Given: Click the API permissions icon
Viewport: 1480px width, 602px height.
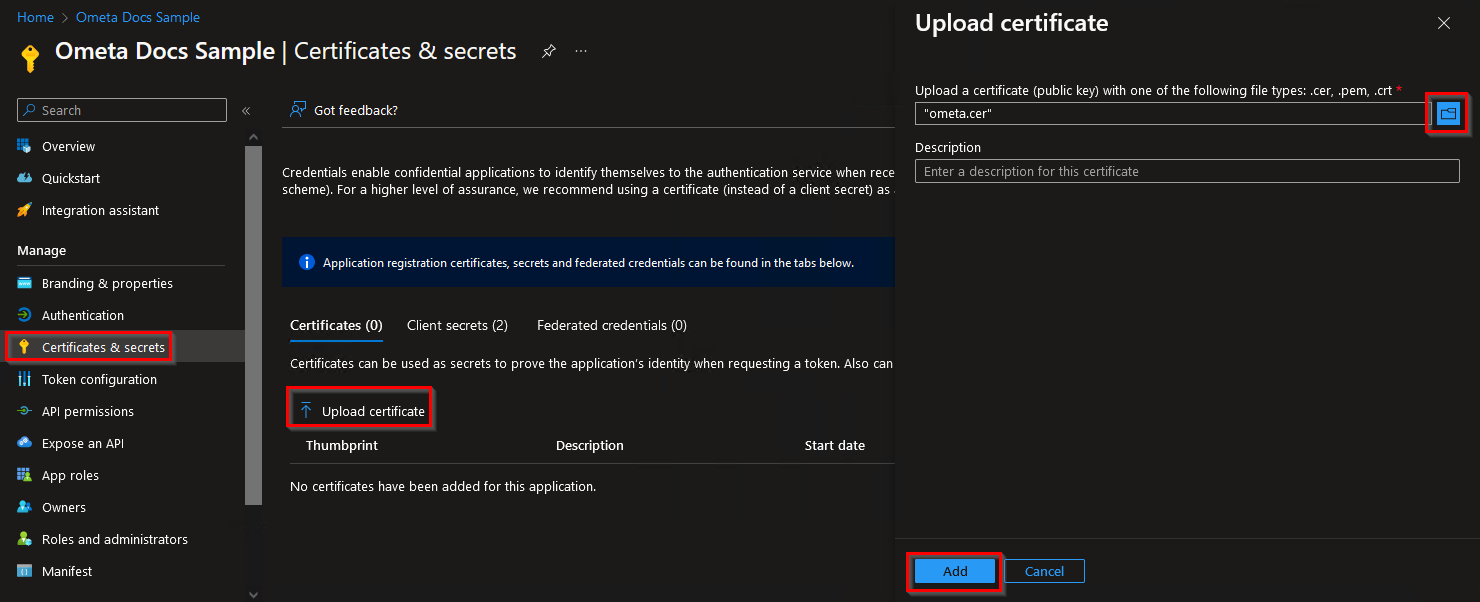Looking at the screenshot, I should point(24,411).
